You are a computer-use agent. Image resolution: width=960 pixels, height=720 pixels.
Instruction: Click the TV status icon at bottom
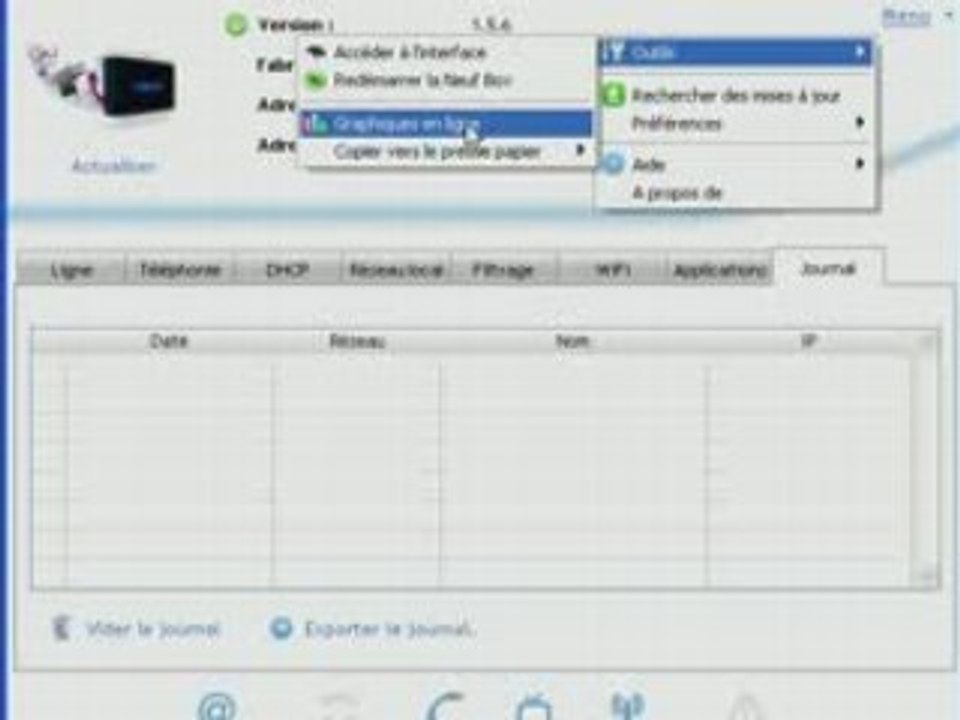pos(534,707)
